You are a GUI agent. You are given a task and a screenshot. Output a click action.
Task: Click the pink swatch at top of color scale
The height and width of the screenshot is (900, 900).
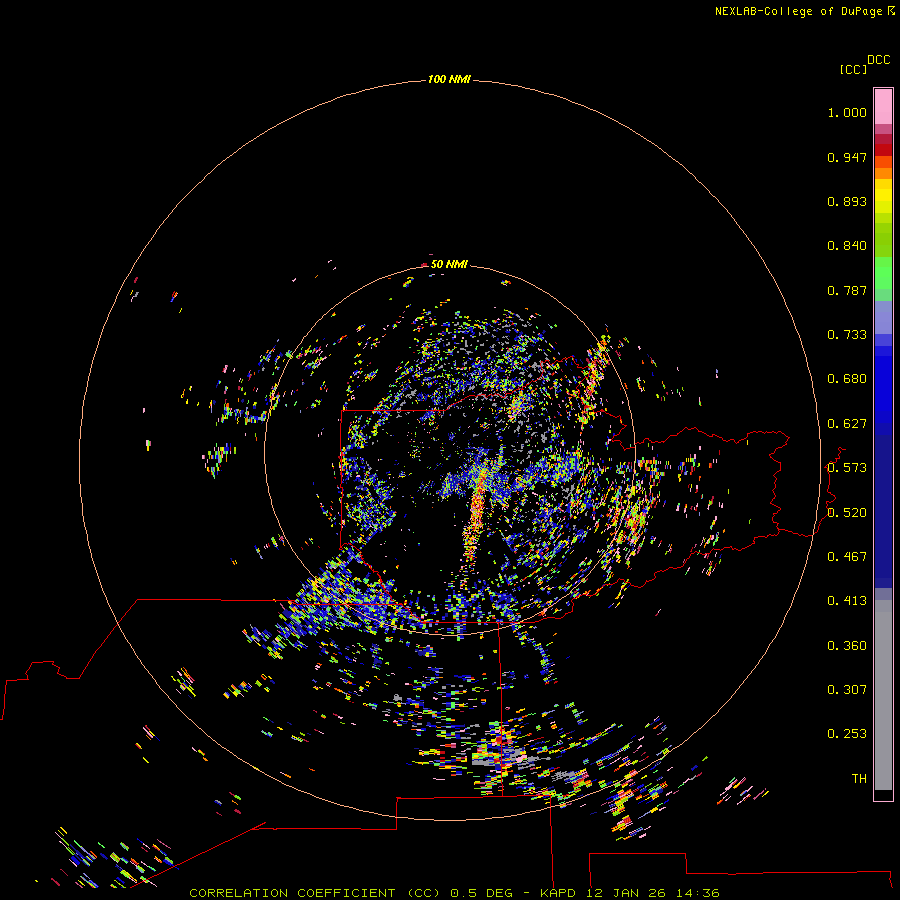click(883, 107)
